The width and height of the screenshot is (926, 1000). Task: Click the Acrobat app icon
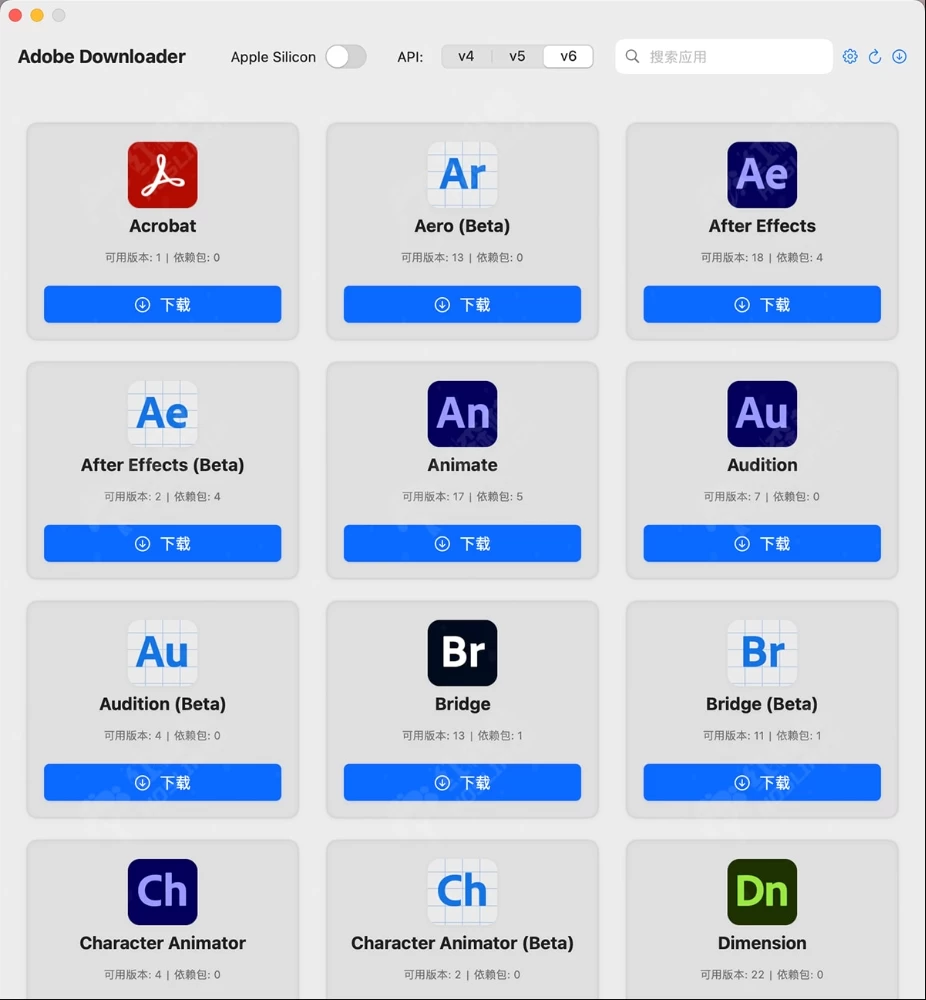(163, 175)
